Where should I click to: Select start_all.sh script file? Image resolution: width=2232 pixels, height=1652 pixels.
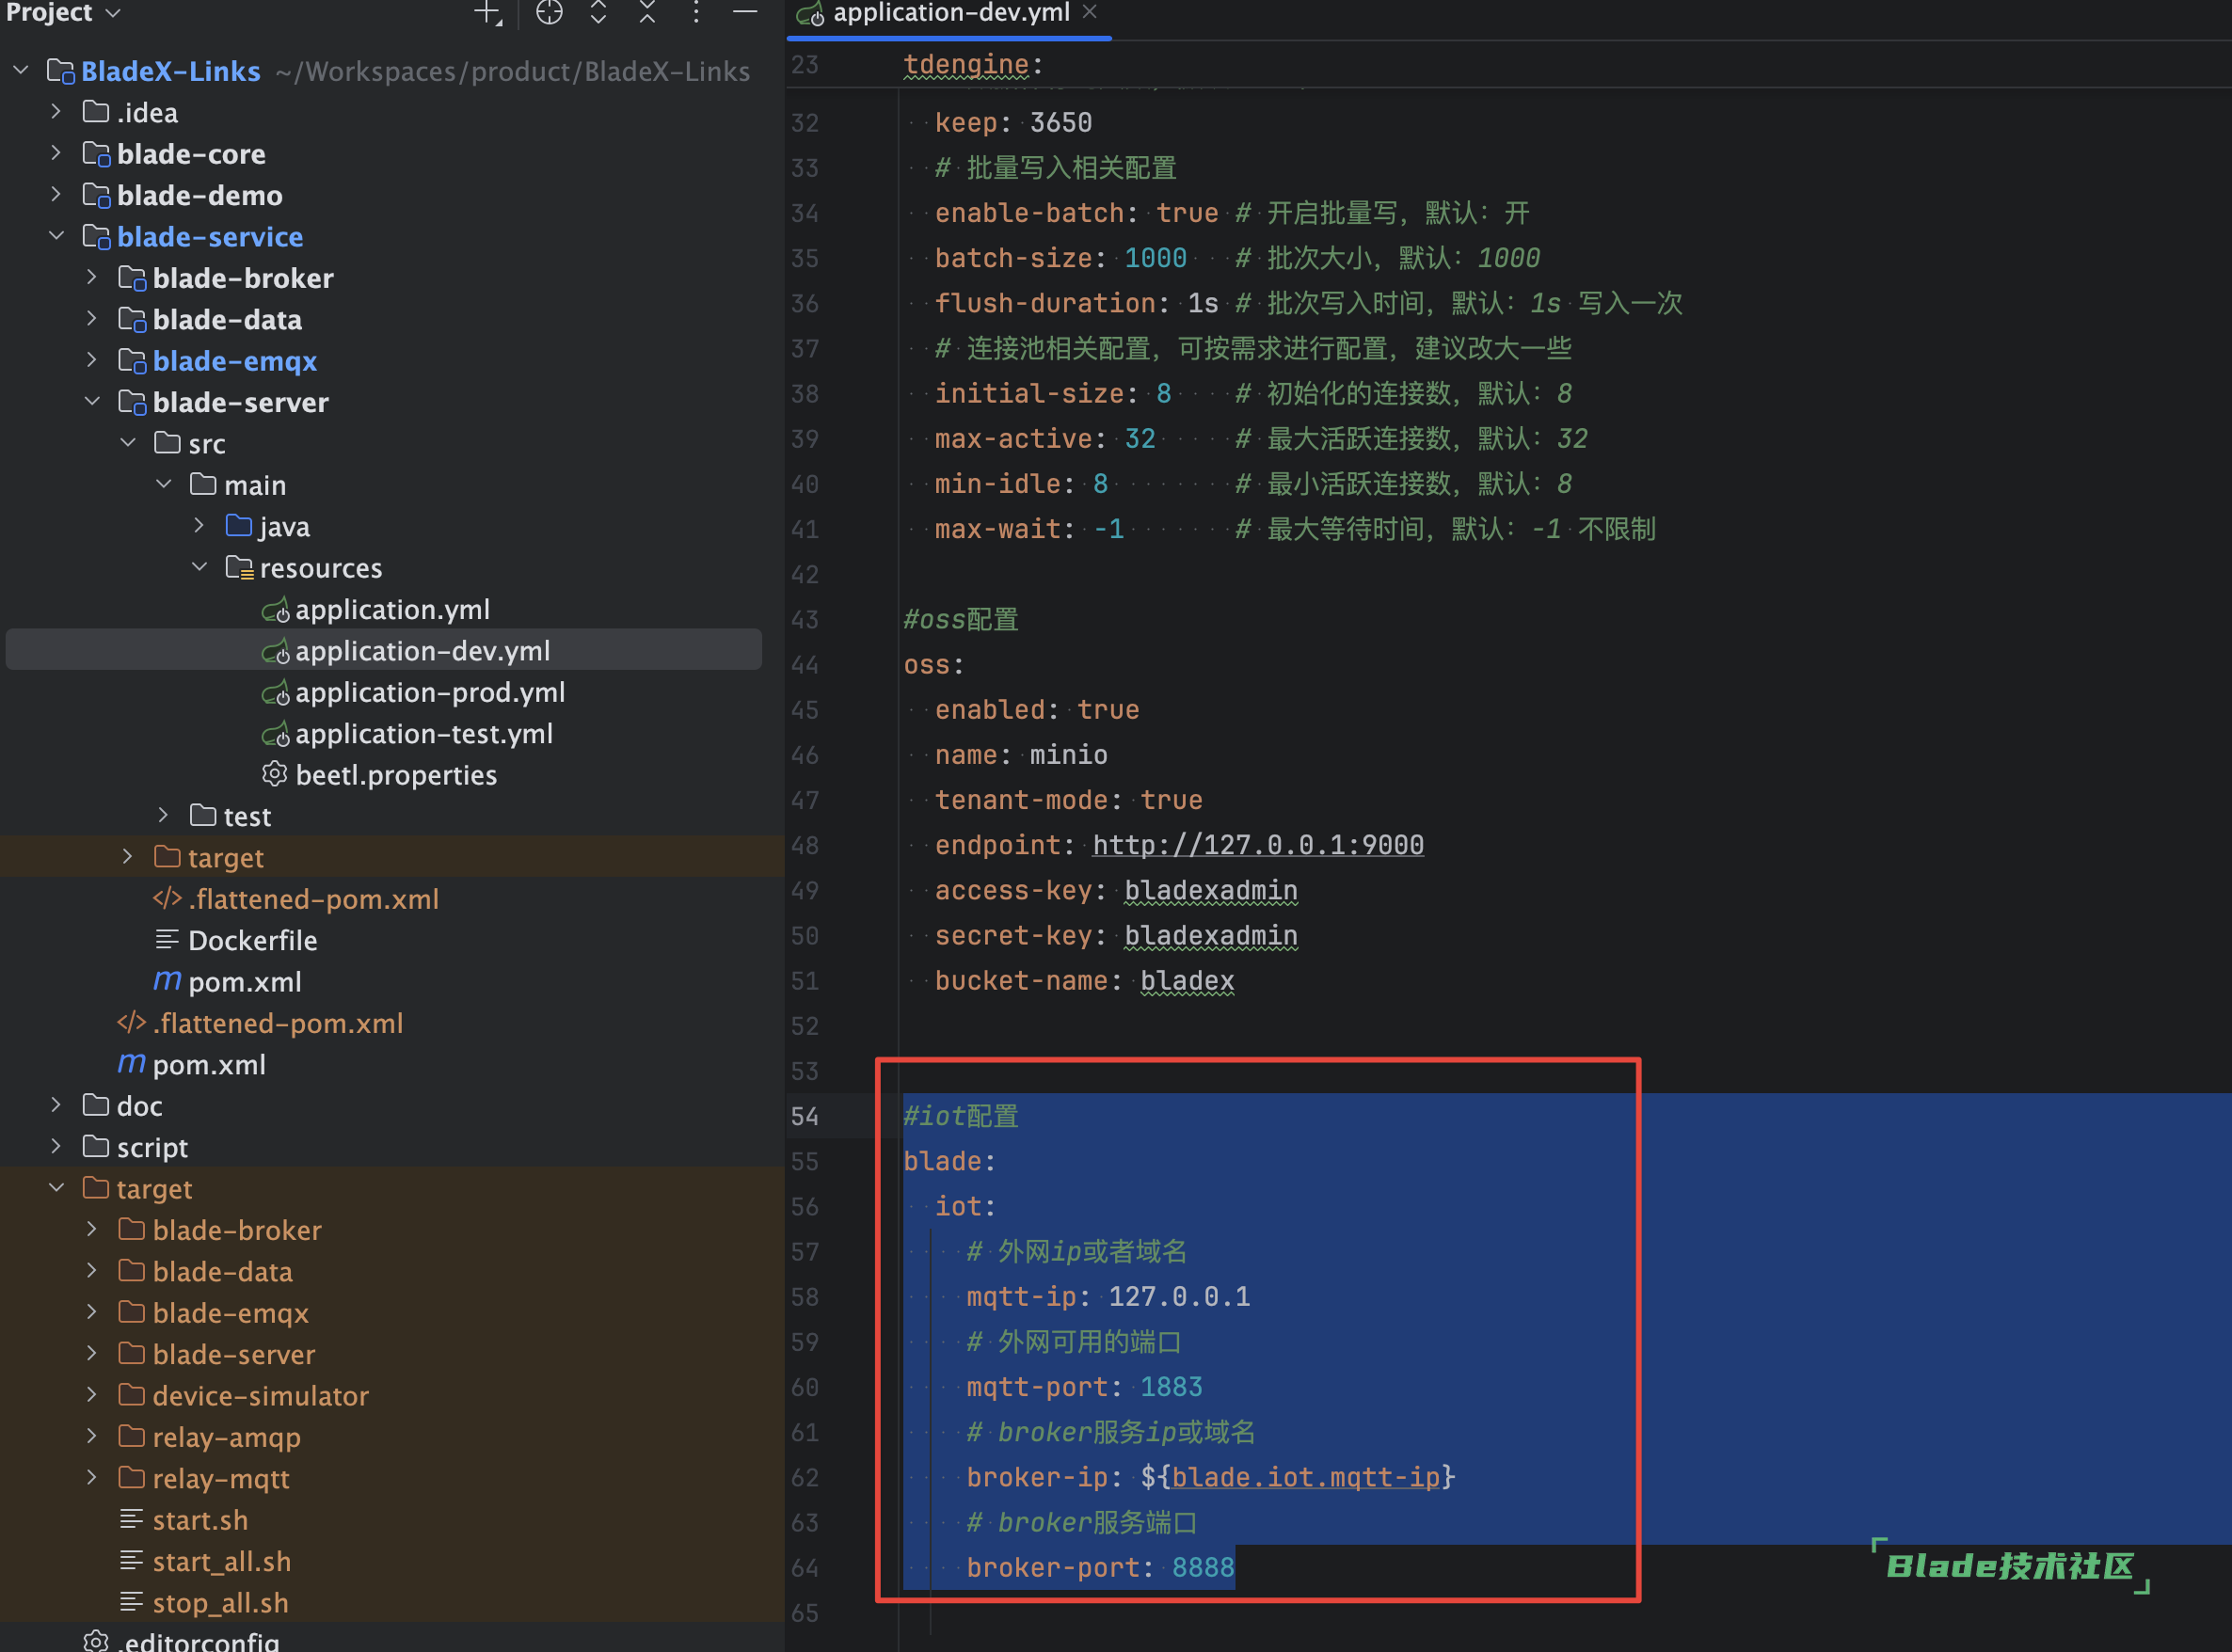click(x=222, y=1561)
